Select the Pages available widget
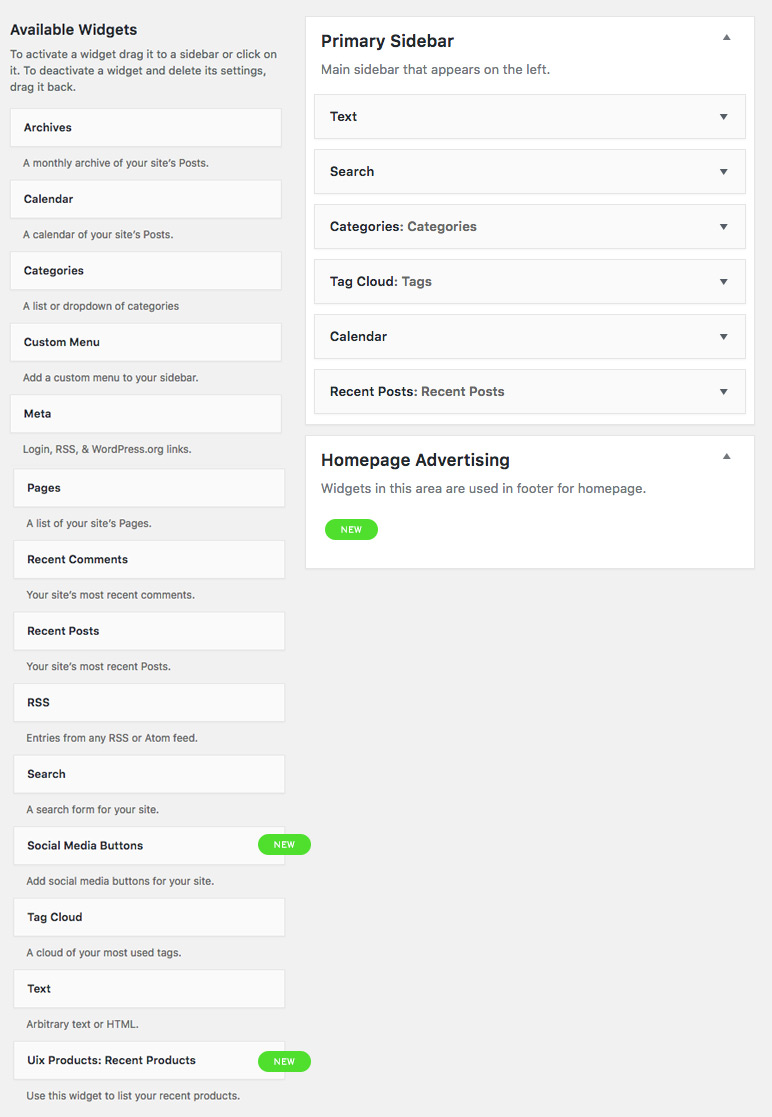 tap(148, 488)
